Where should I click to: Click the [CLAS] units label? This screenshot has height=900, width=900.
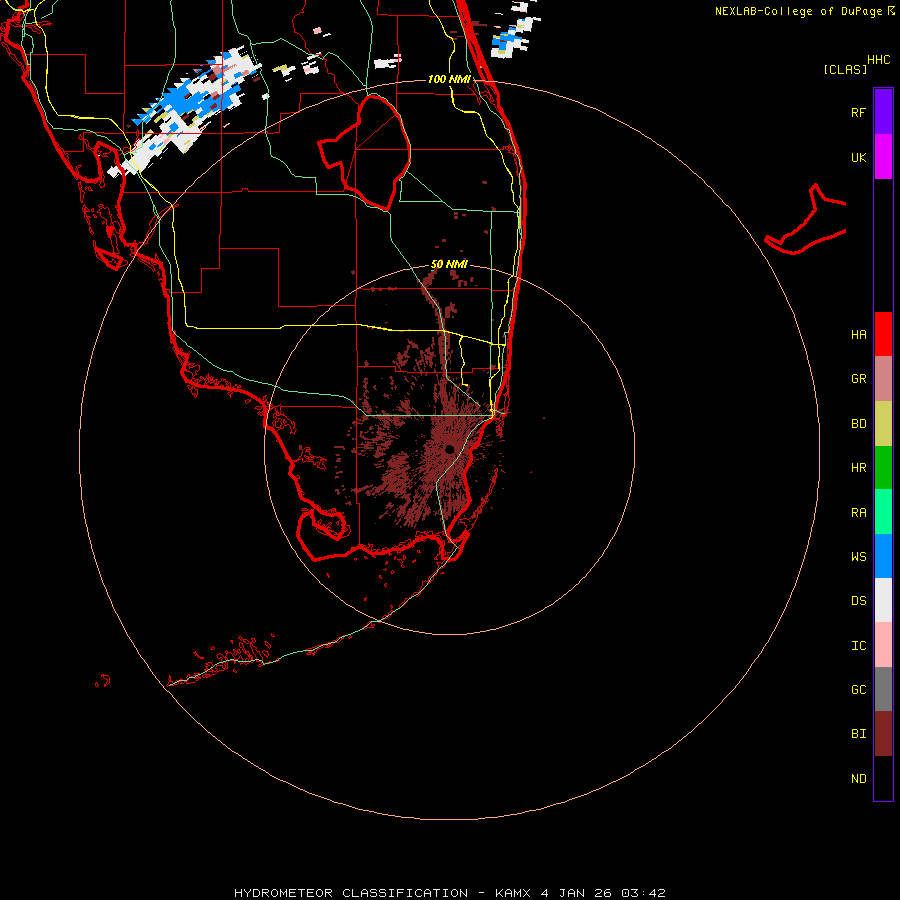pyautogui.click(x=845, y=69)
